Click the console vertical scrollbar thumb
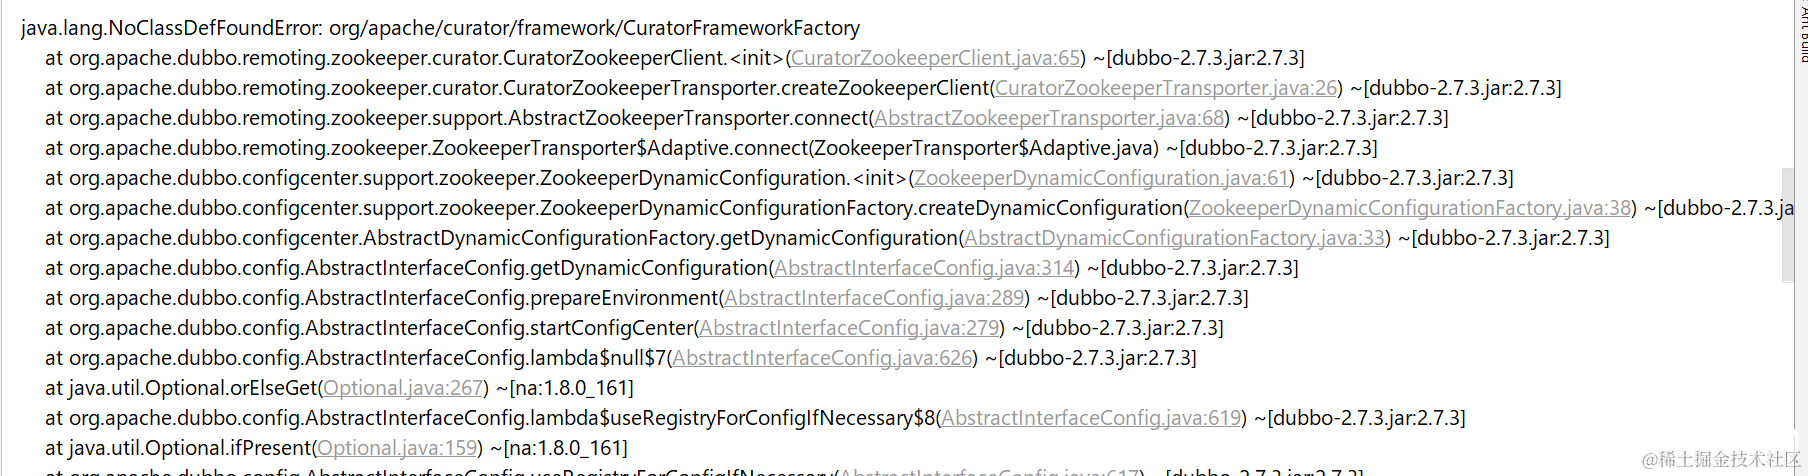This screenshot has height=476, width=1808. [x=1788, y=225]
